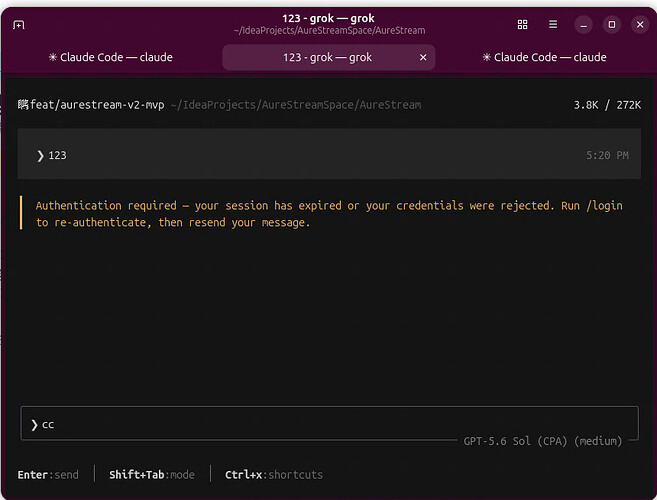Maximize the terminal window

612,25
